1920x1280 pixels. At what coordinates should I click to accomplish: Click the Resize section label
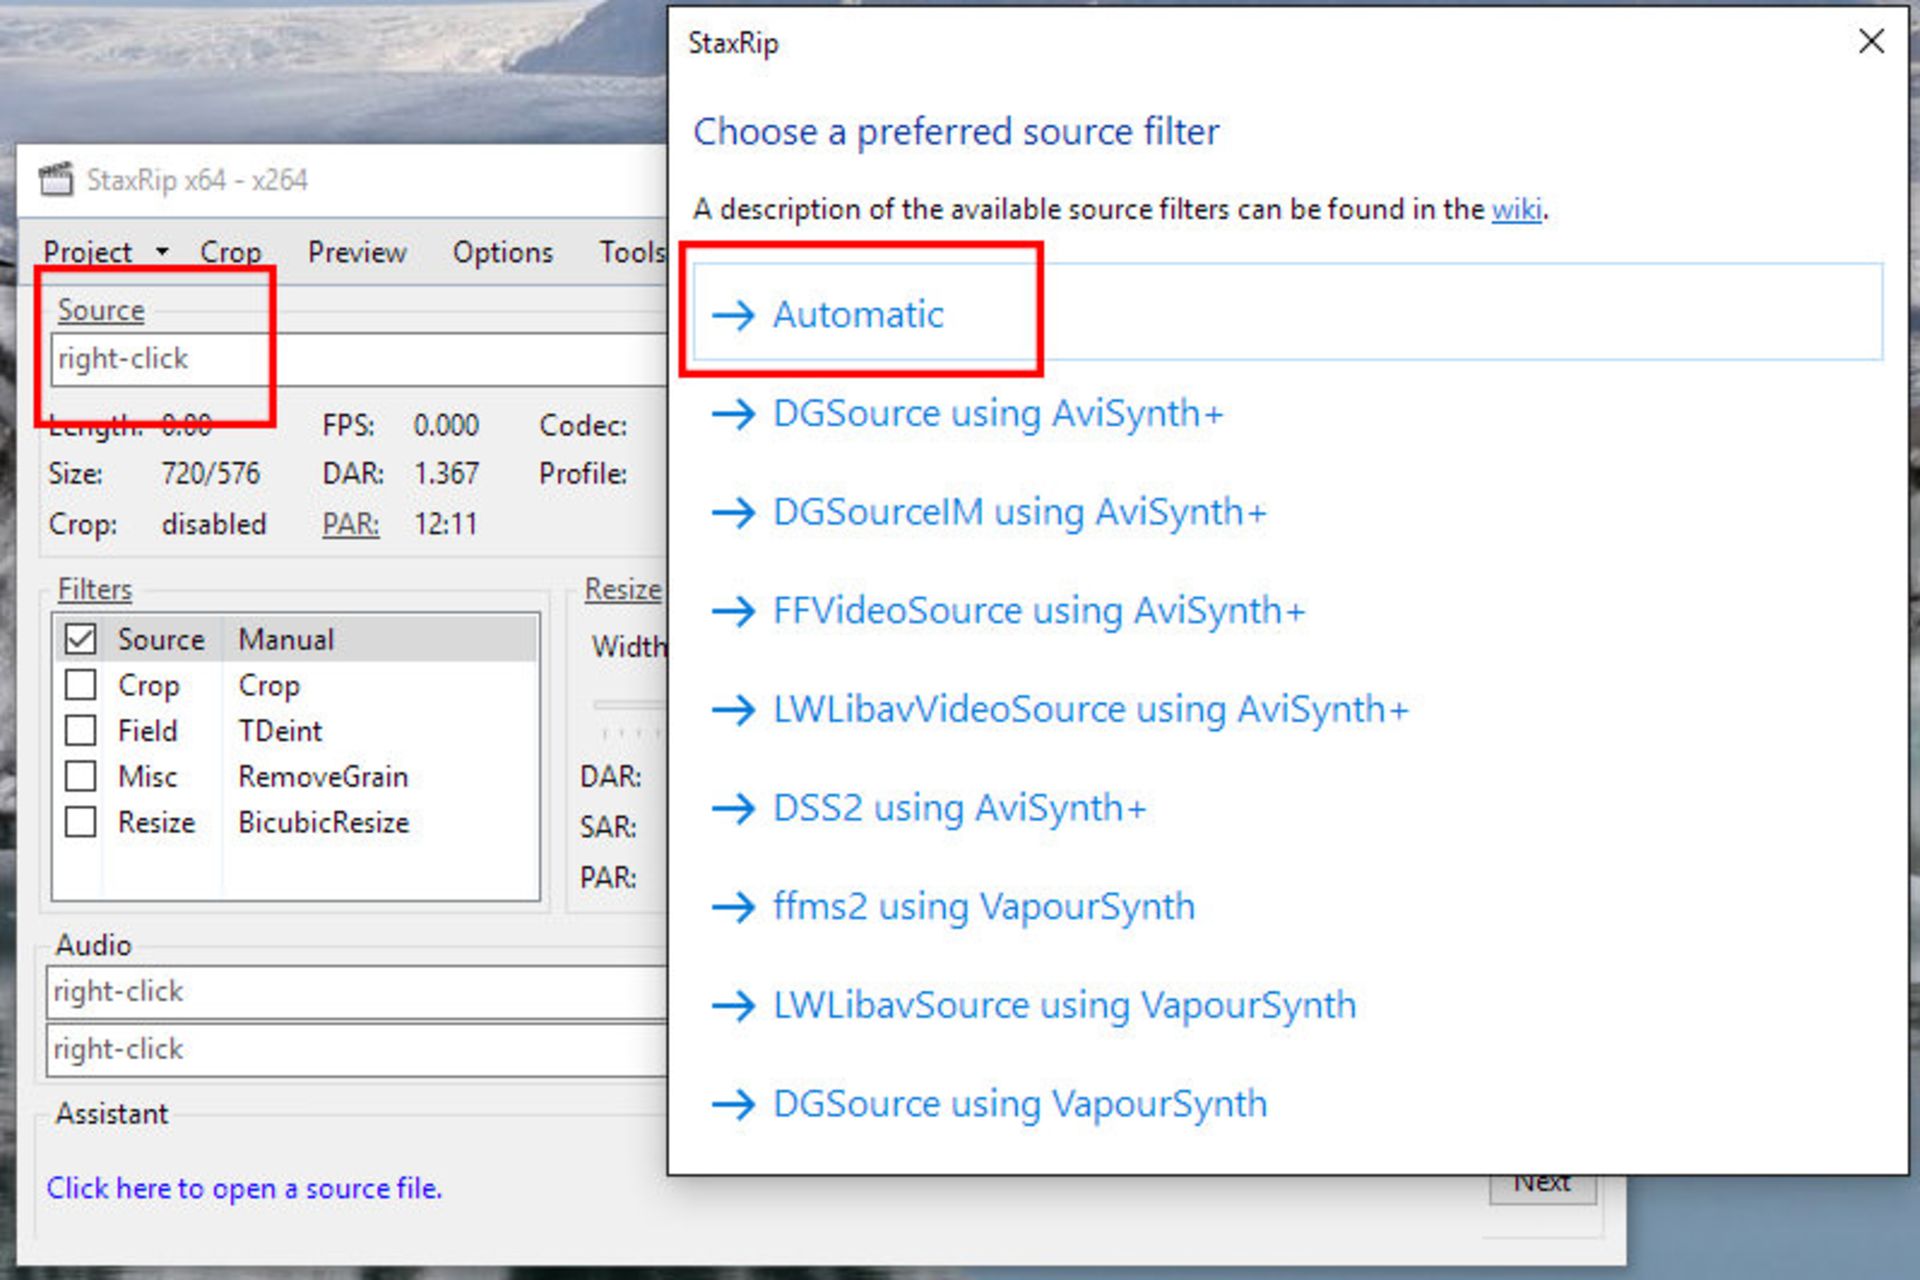623,589
